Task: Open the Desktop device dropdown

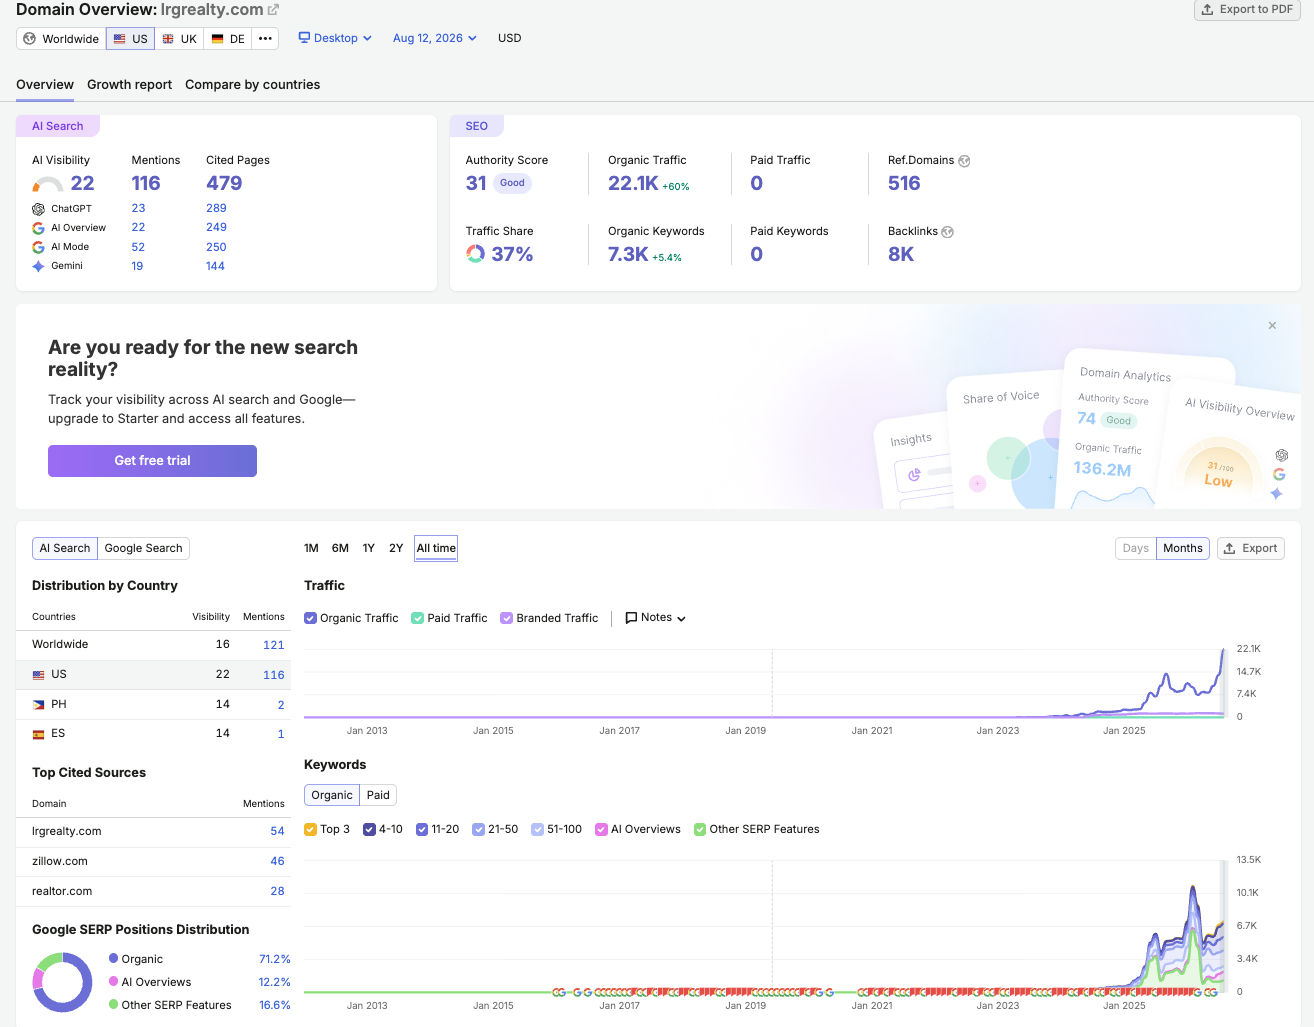Action: click(335, 38)
